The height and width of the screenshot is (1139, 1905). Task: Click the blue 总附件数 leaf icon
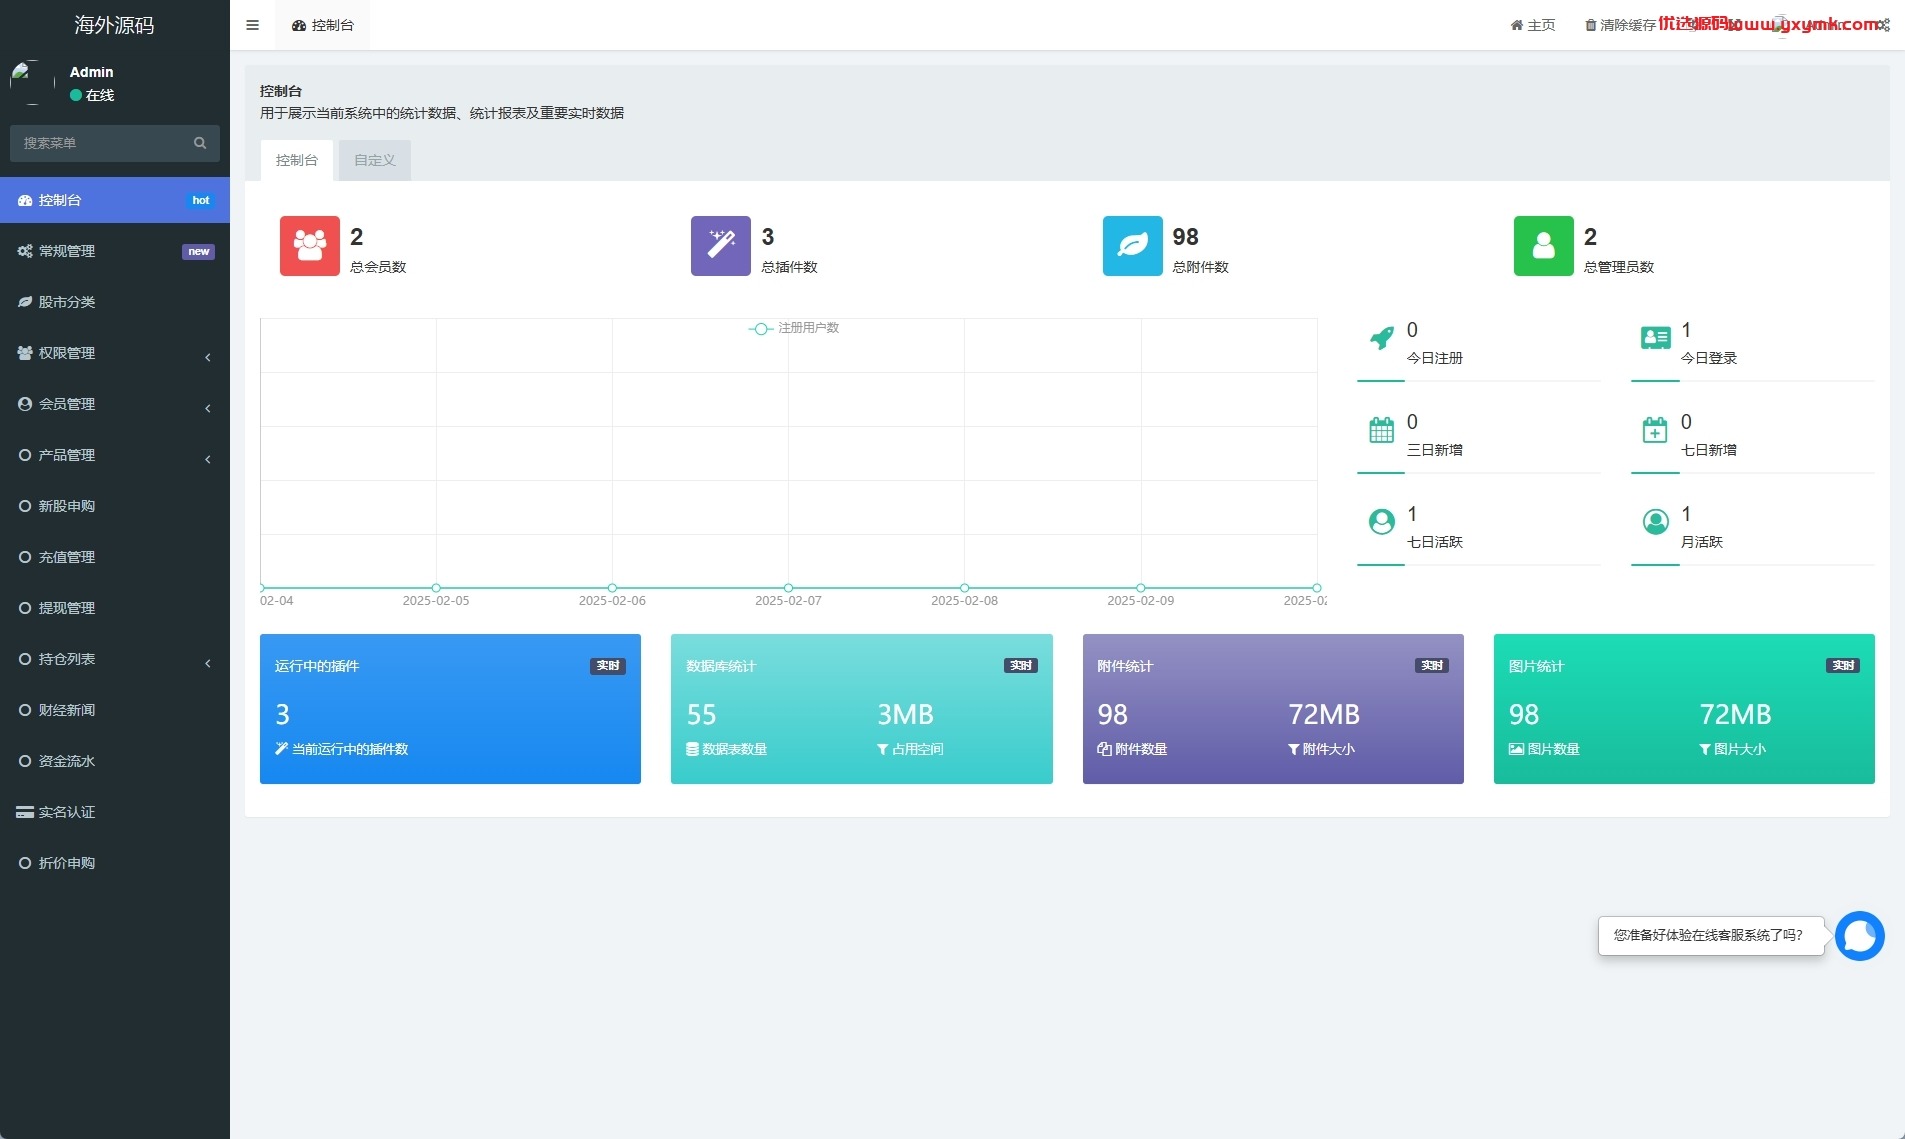1133,246
